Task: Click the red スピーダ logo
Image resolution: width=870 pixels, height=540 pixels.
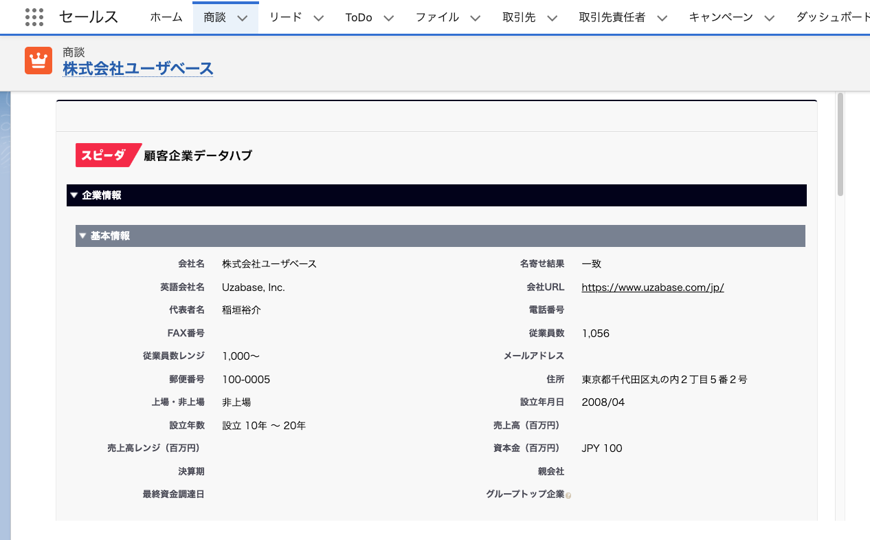Action: coord(107,155)
